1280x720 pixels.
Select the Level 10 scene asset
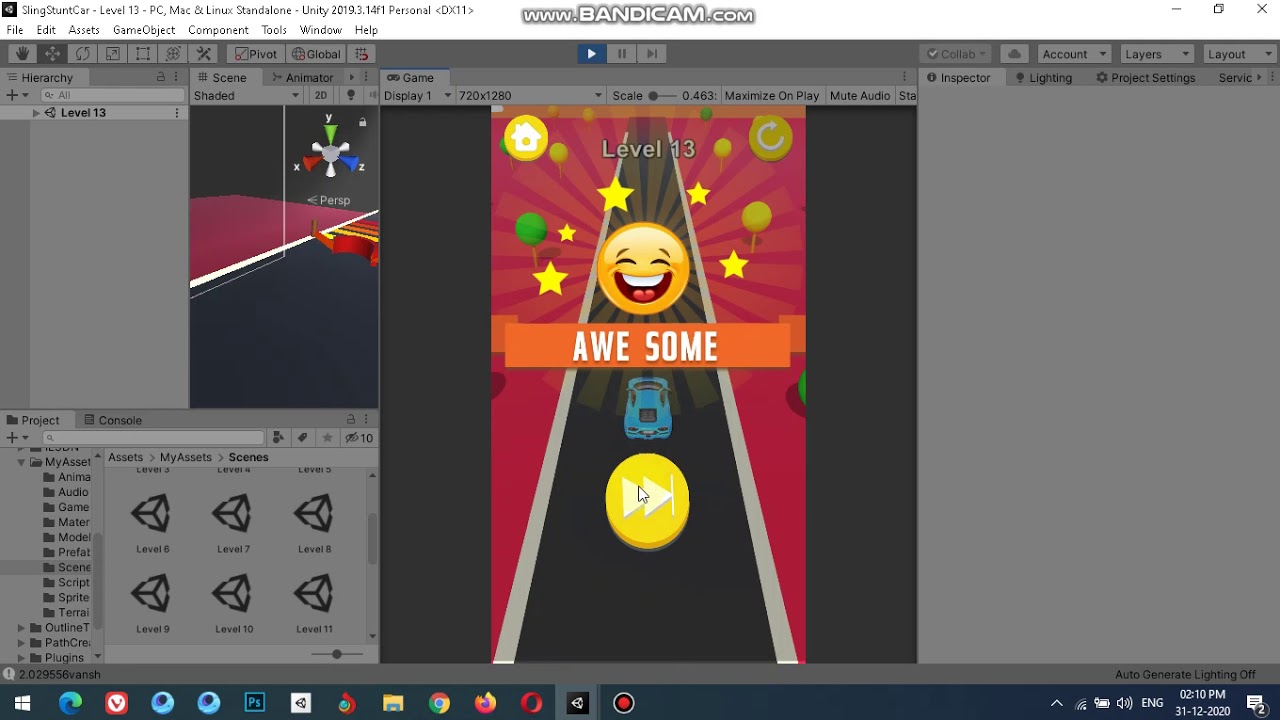pyautogui.click(x=234, y=604)
